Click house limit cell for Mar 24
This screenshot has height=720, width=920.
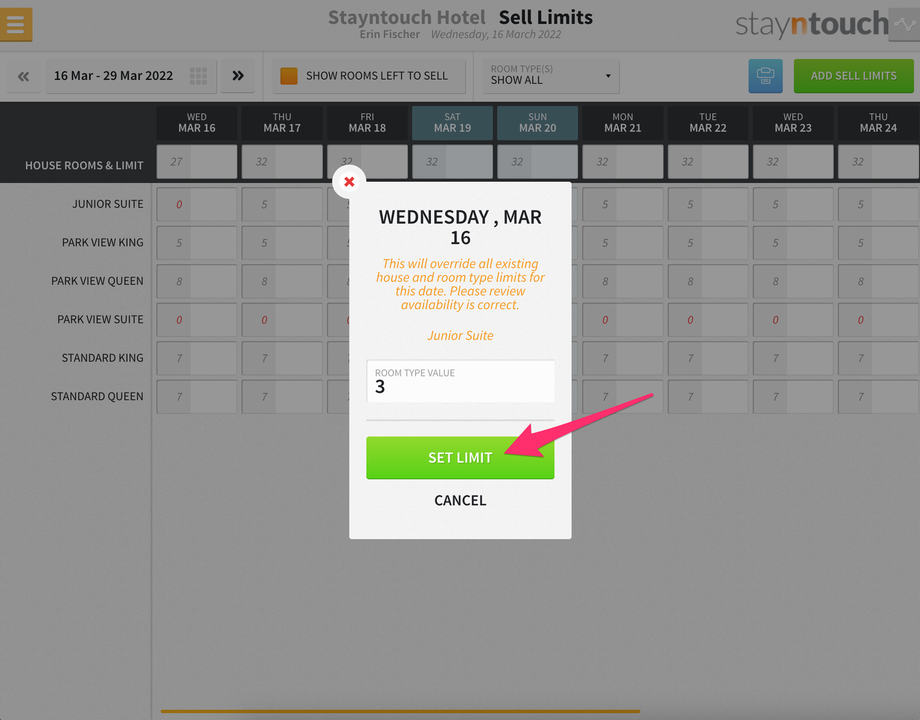tap(878, 161)
